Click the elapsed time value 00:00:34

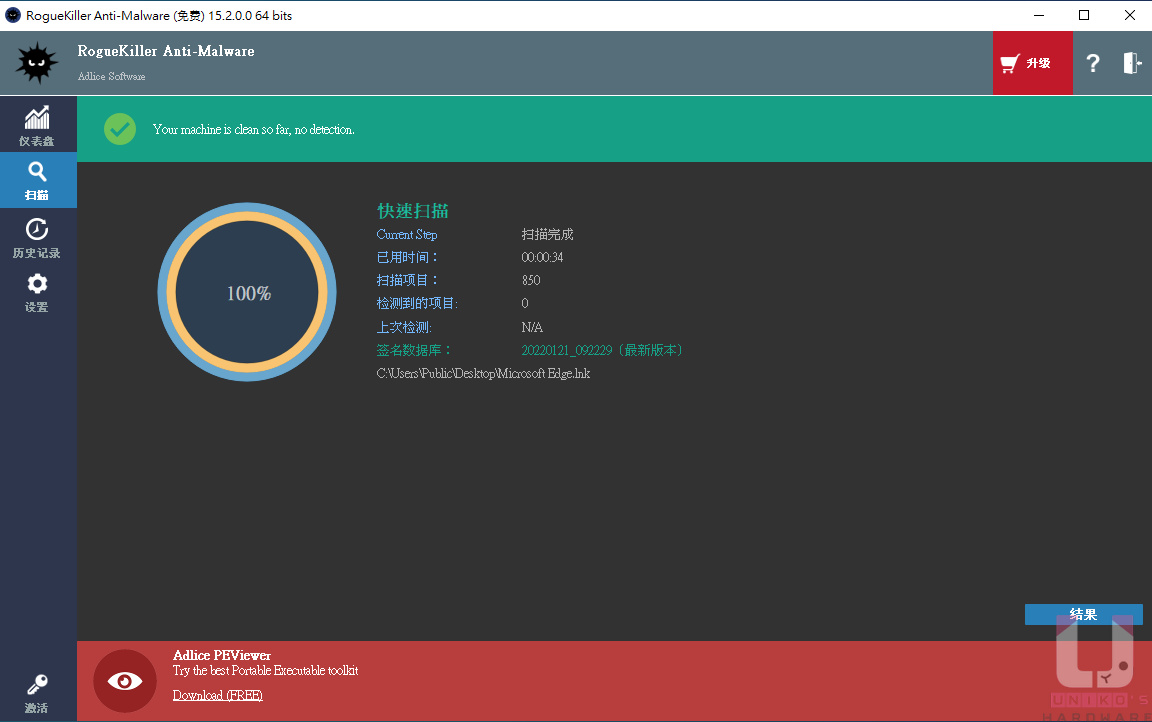pyautogui.click(x=542, y=258)
